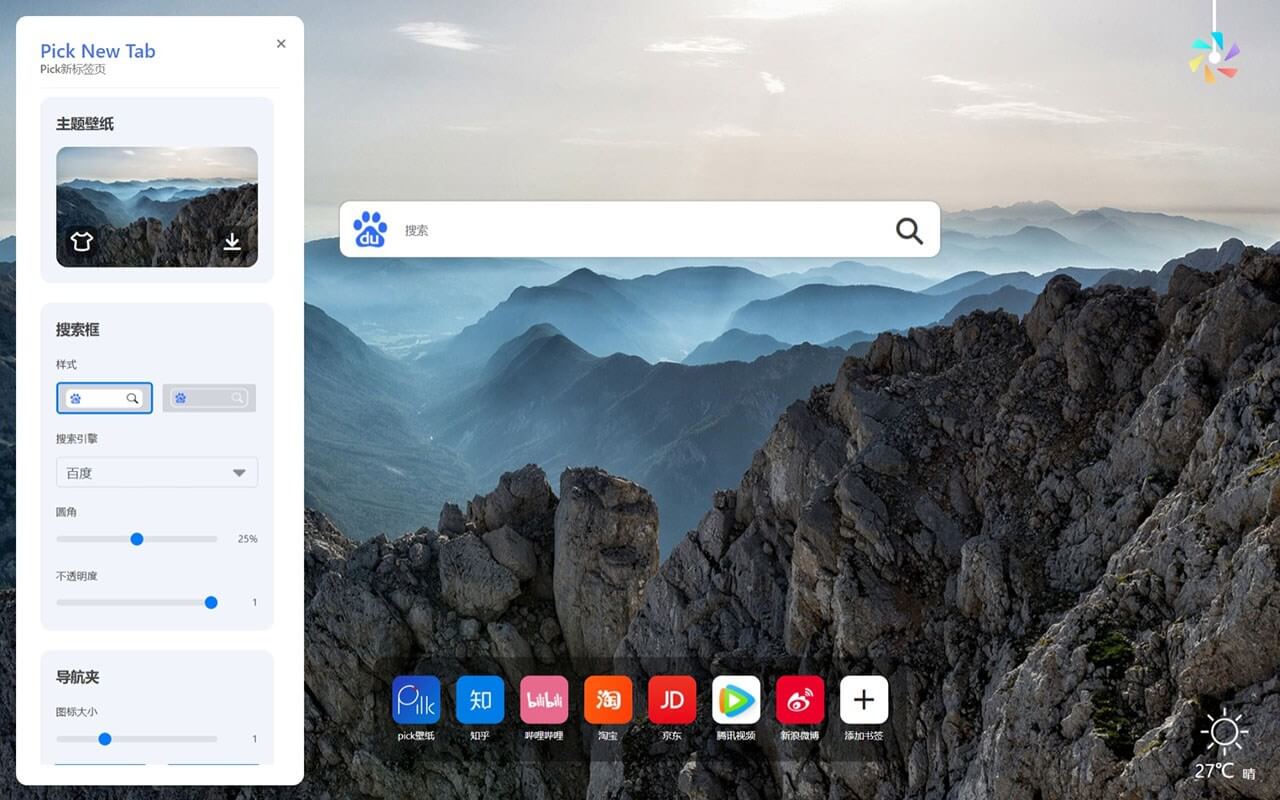This screenshot has height=800, width=1280.
Task: Type in the 搜索 input field
Action: [x=640, y=230]
